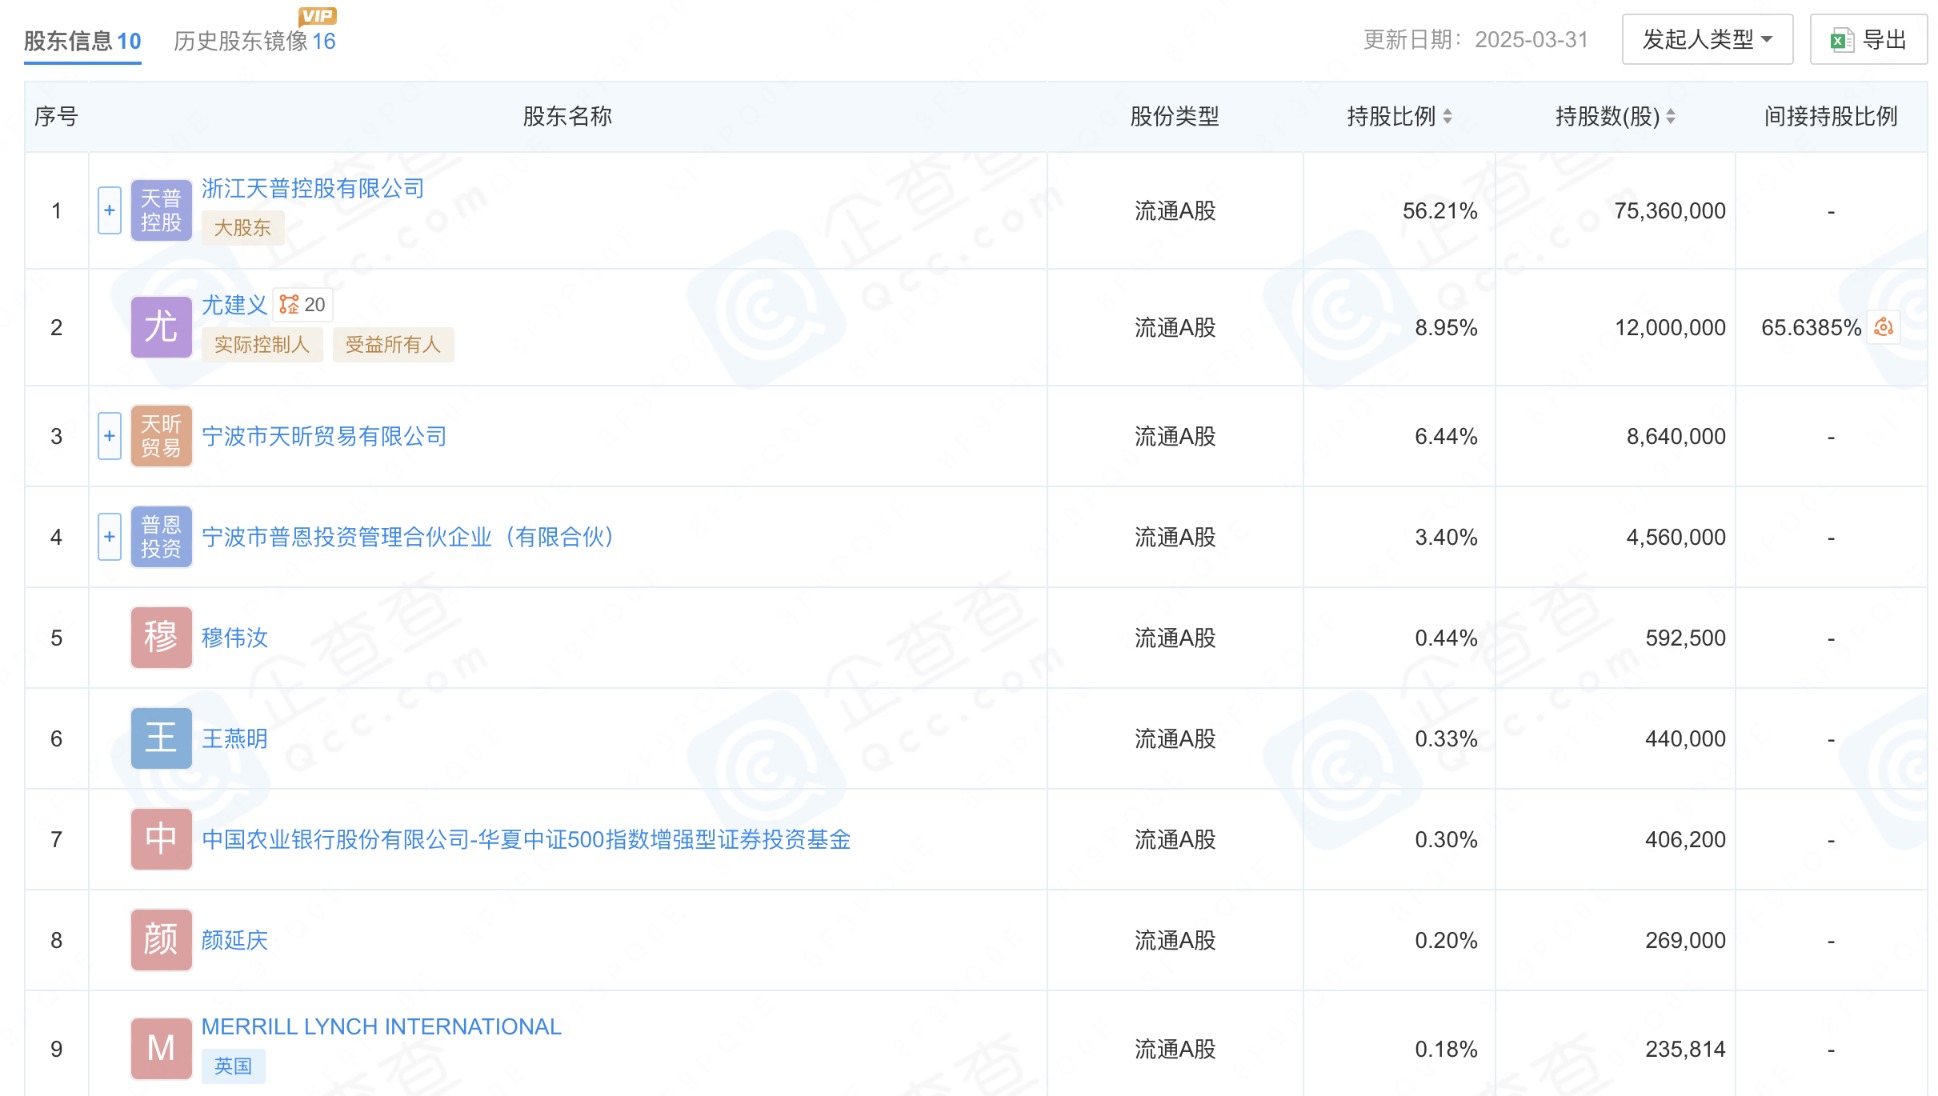Click the 普恩投资 logo icon
1938x1096 pixels.
point(161,537)
